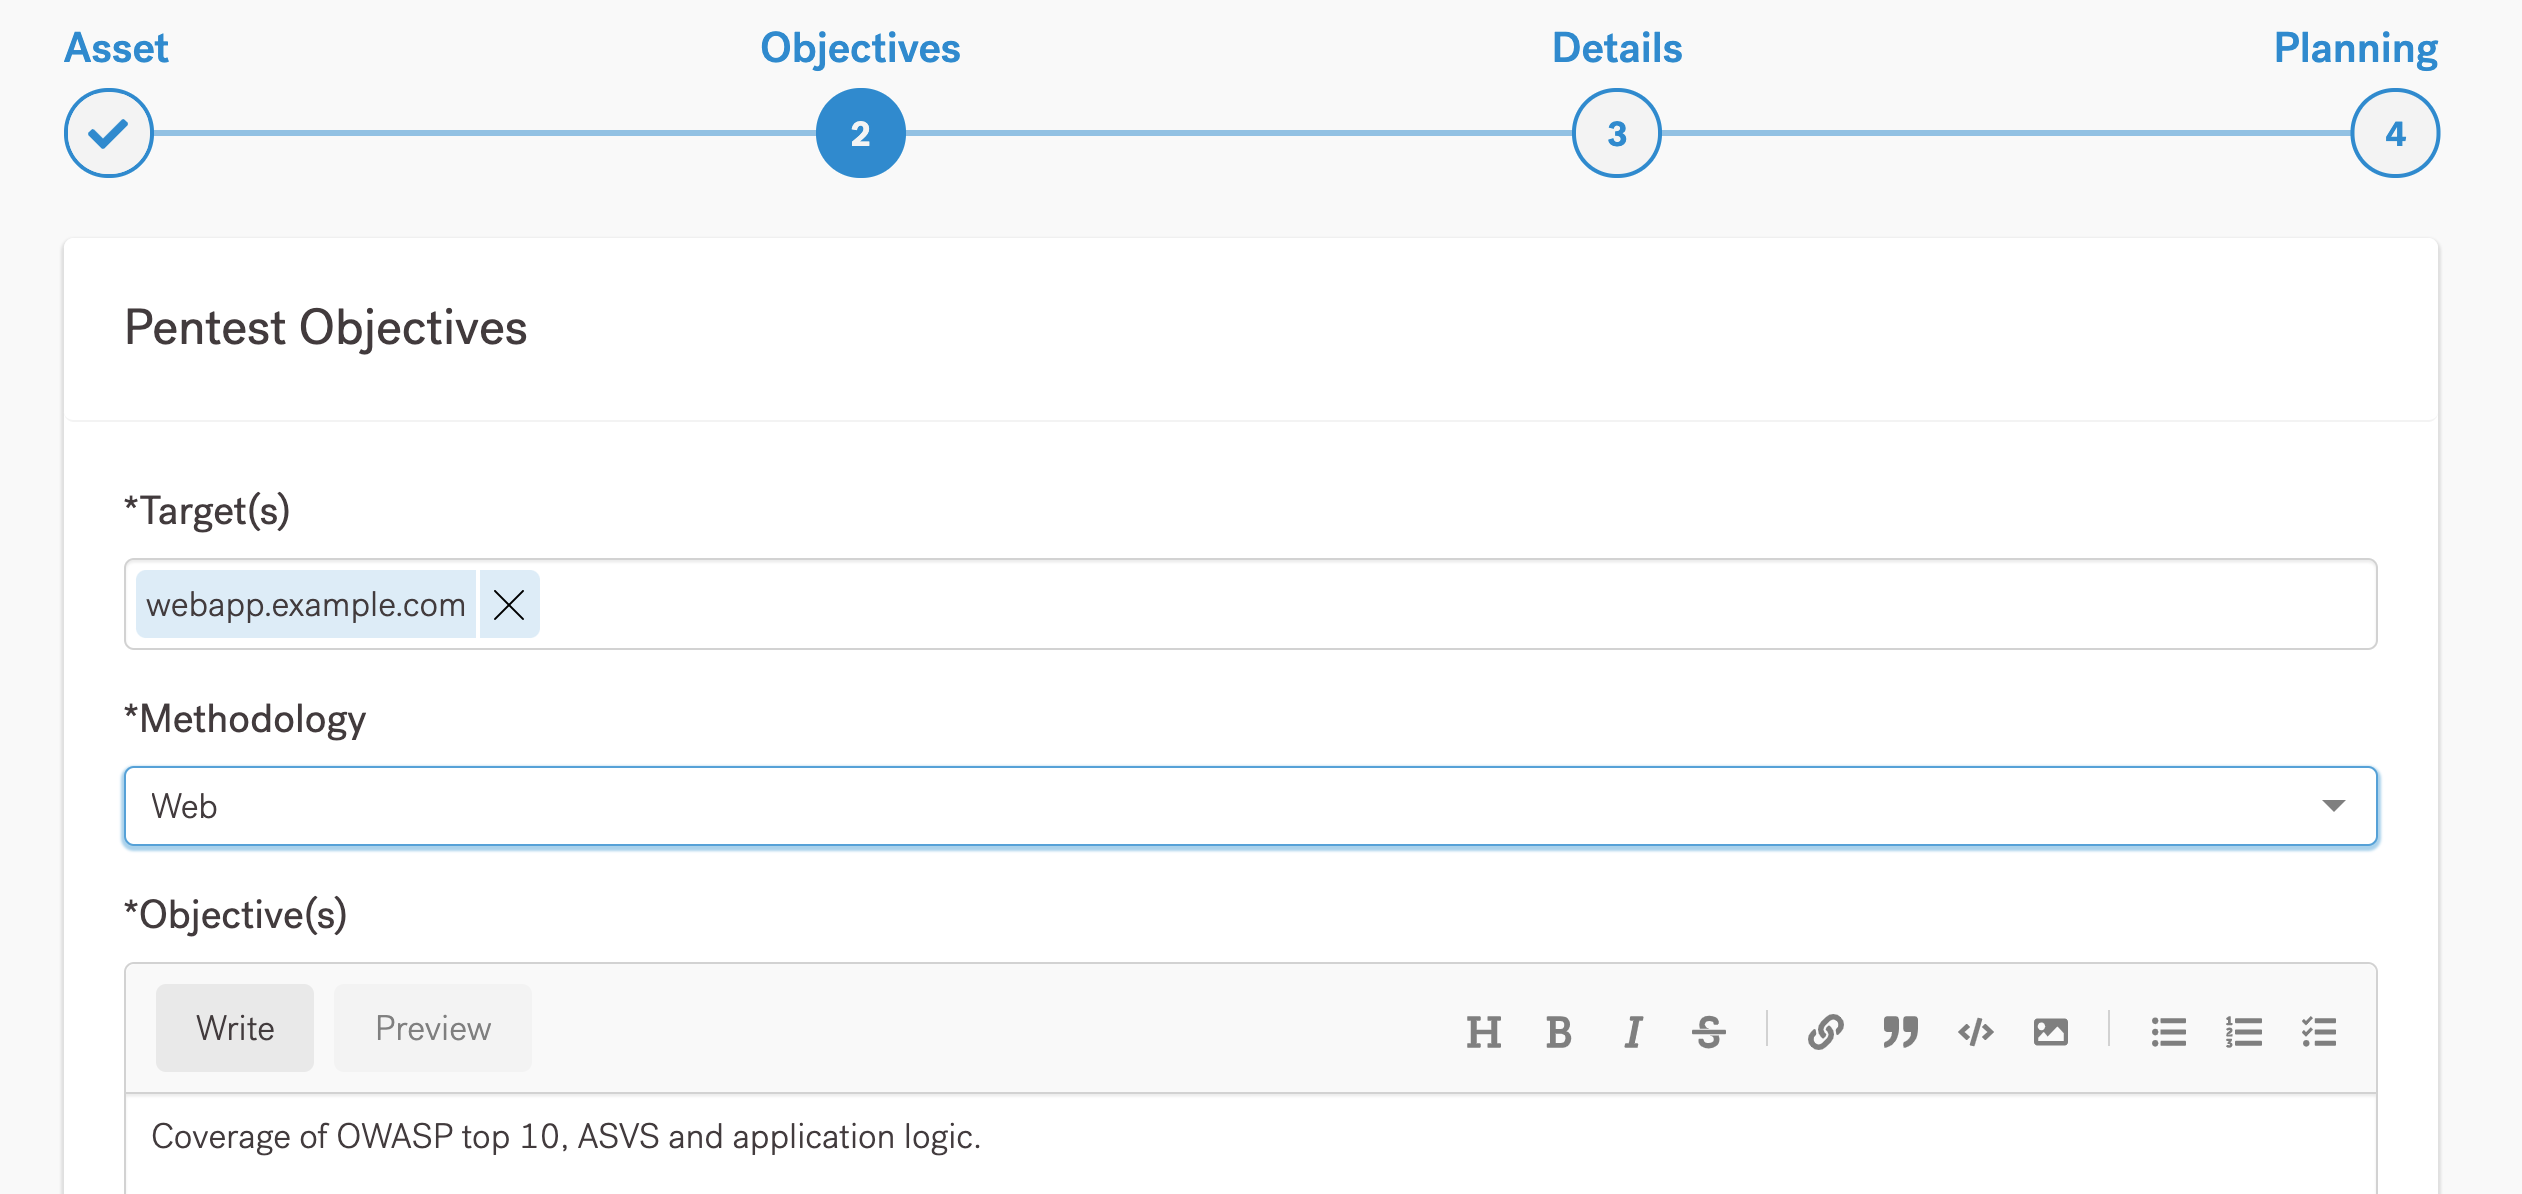Switch to the Preview tab
The image size is (2522, 1194).
pos(432,1028)
